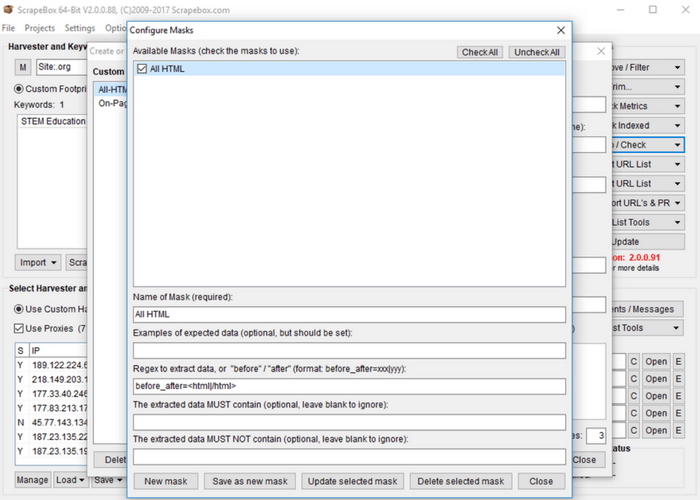Select proxy row 218.149.203
Screen dimensions: 700x500
click(51, 379)
